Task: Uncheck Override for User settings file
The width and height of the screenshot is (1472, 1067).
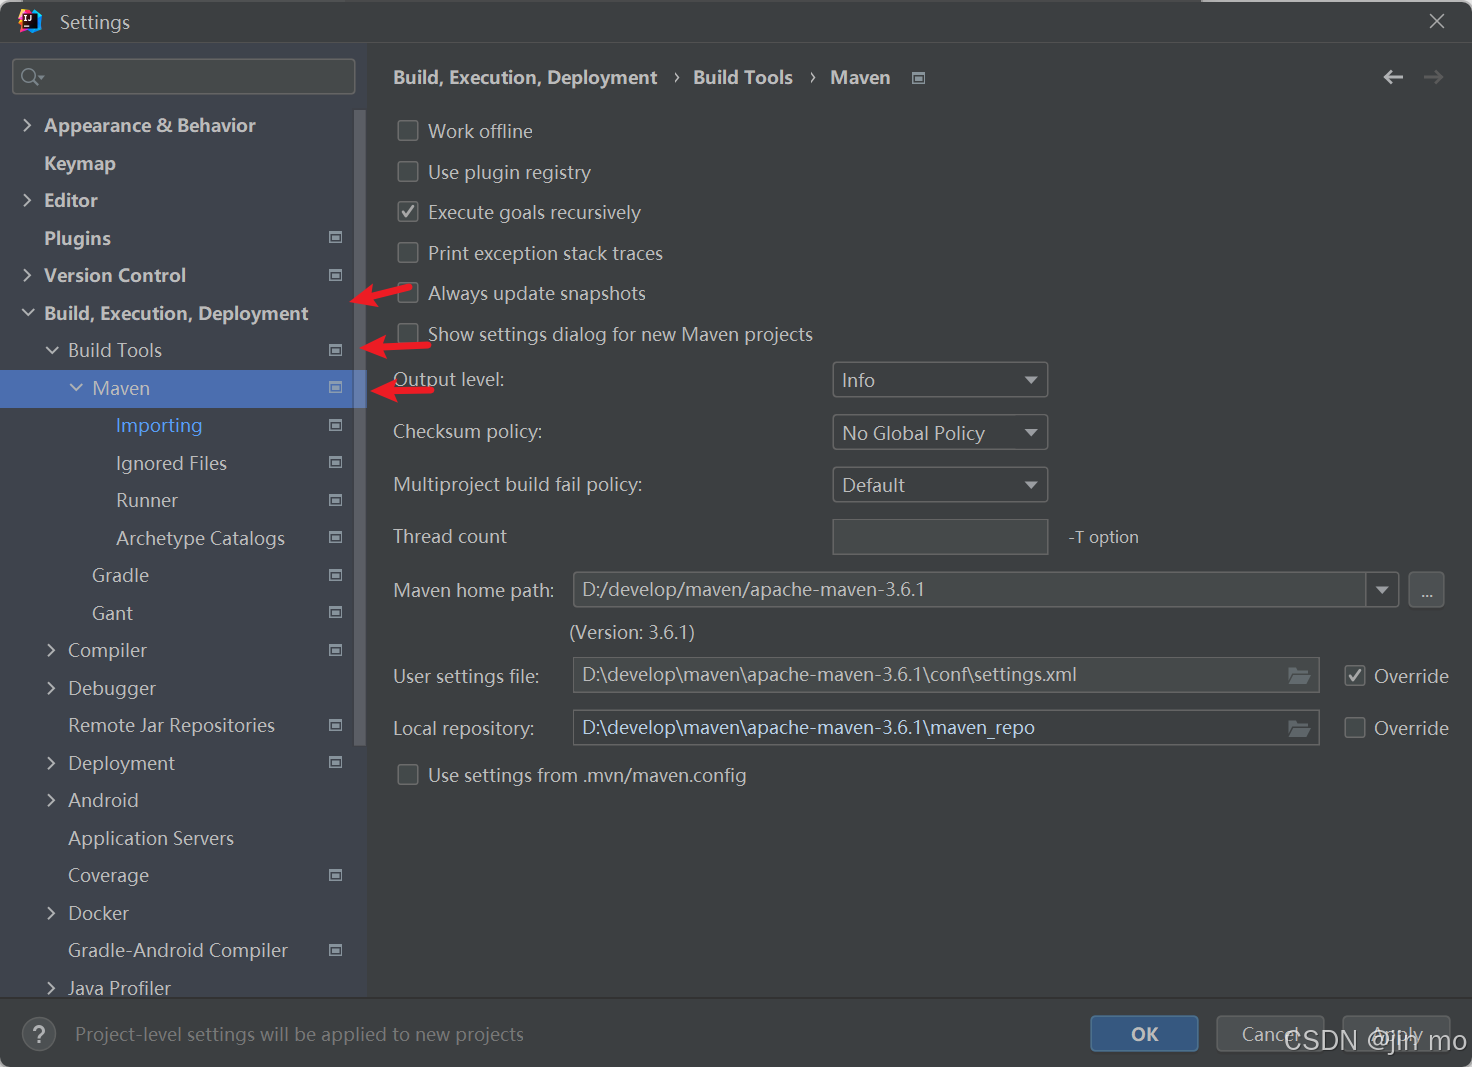Action: pos(1355,676)
